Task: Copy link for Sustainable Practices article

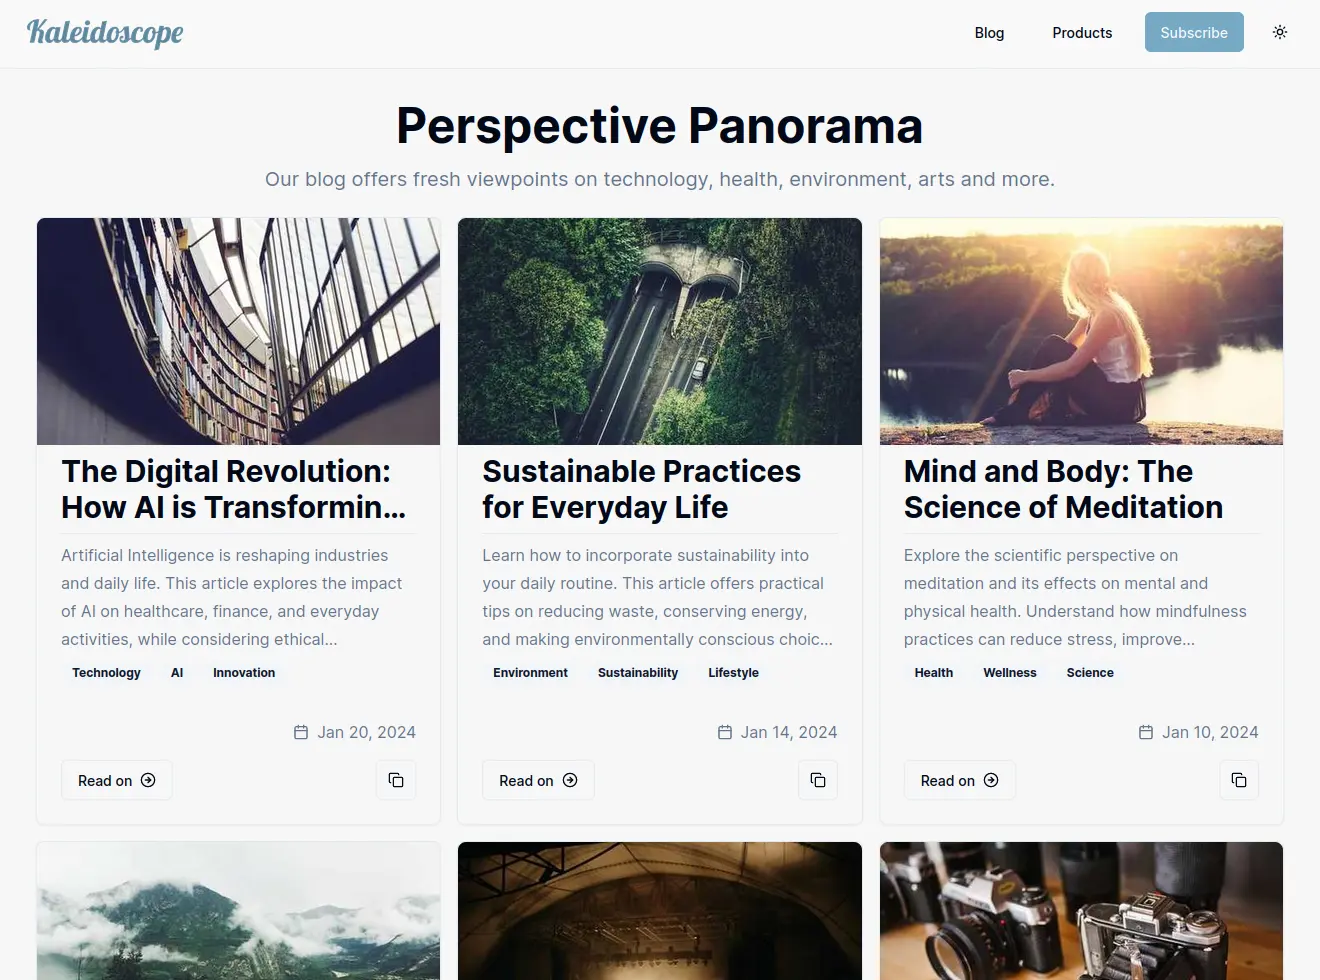Action: (818, 780)
